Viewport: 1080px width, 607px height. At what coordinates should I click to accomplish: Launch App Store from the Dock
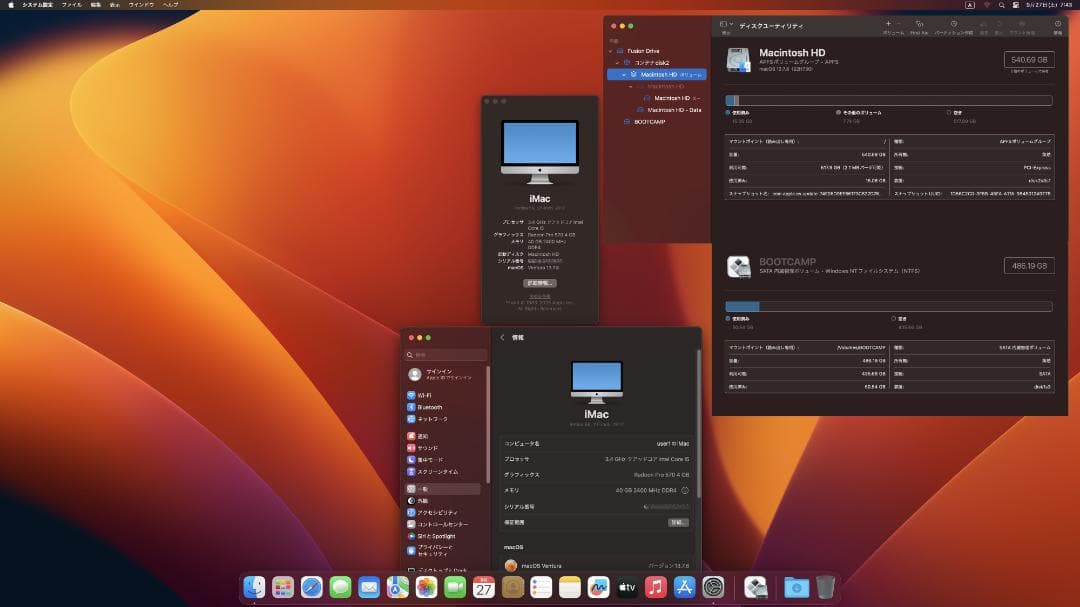coord(683,588)
